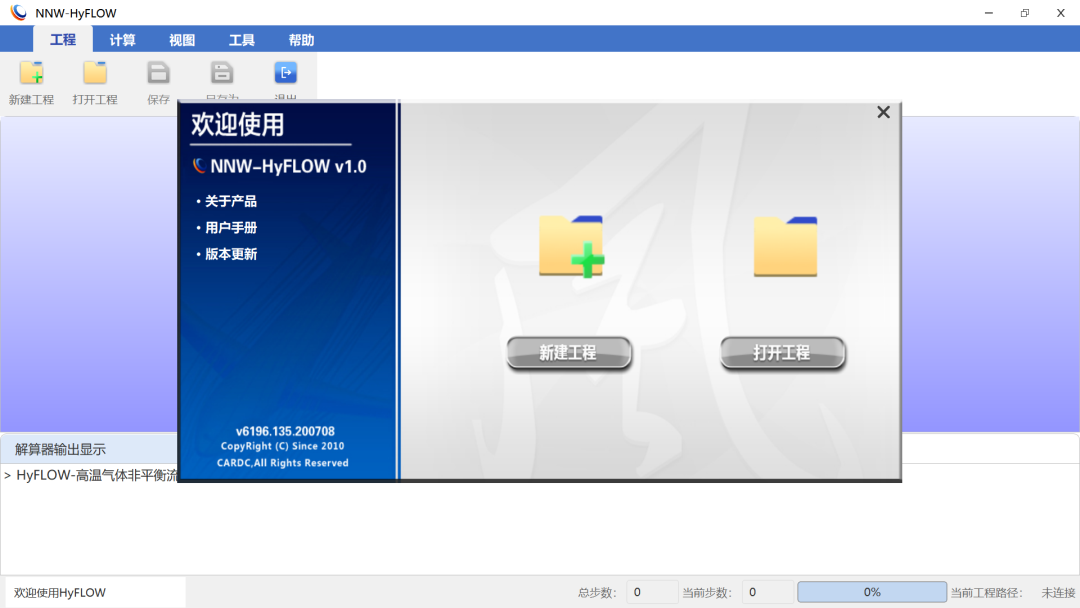Open the 计算 tab
Screen dimensions: 1080x608
point(123,40)
